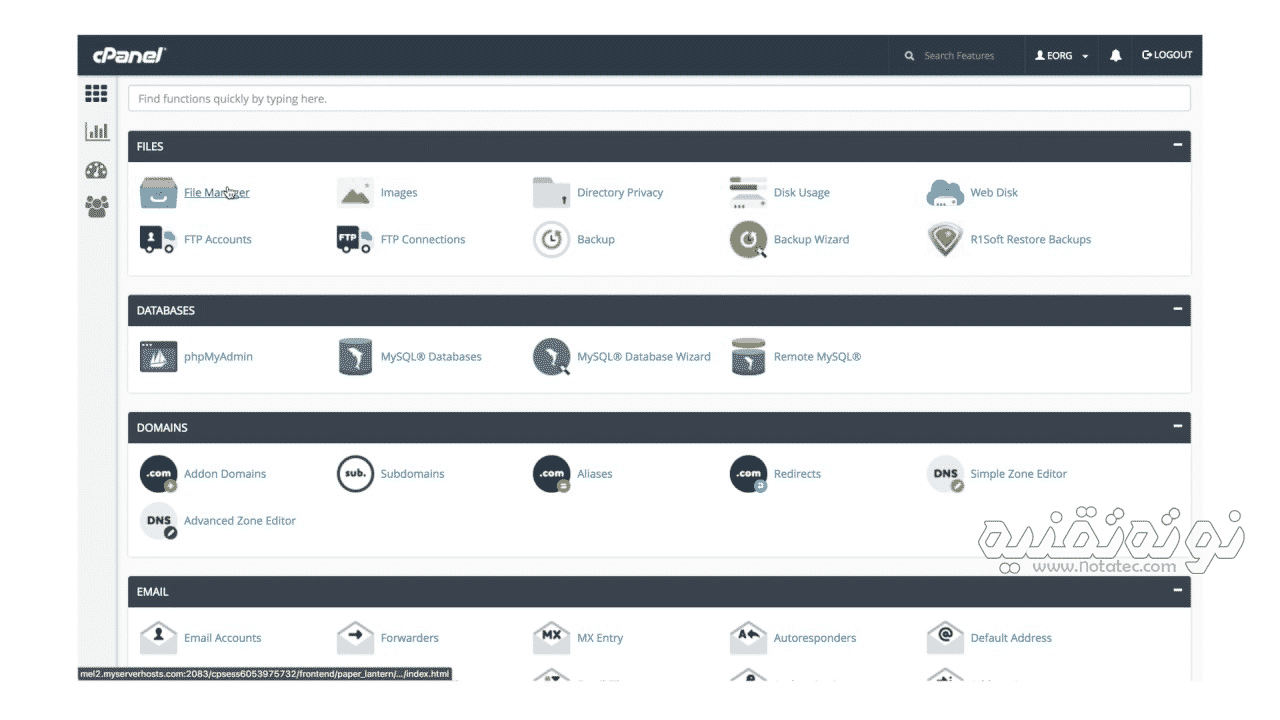Image resolution: width=1280 pixels, height=720 pixels.
Task: Open the user manager people sidebar icon
Action: tap(97, 207)
